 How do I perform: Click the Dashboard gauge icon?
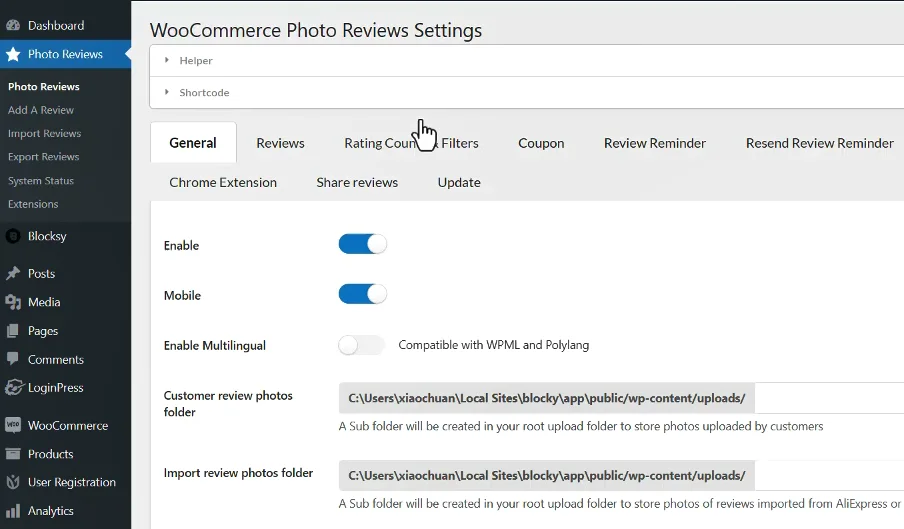click(x=13, y=25)
